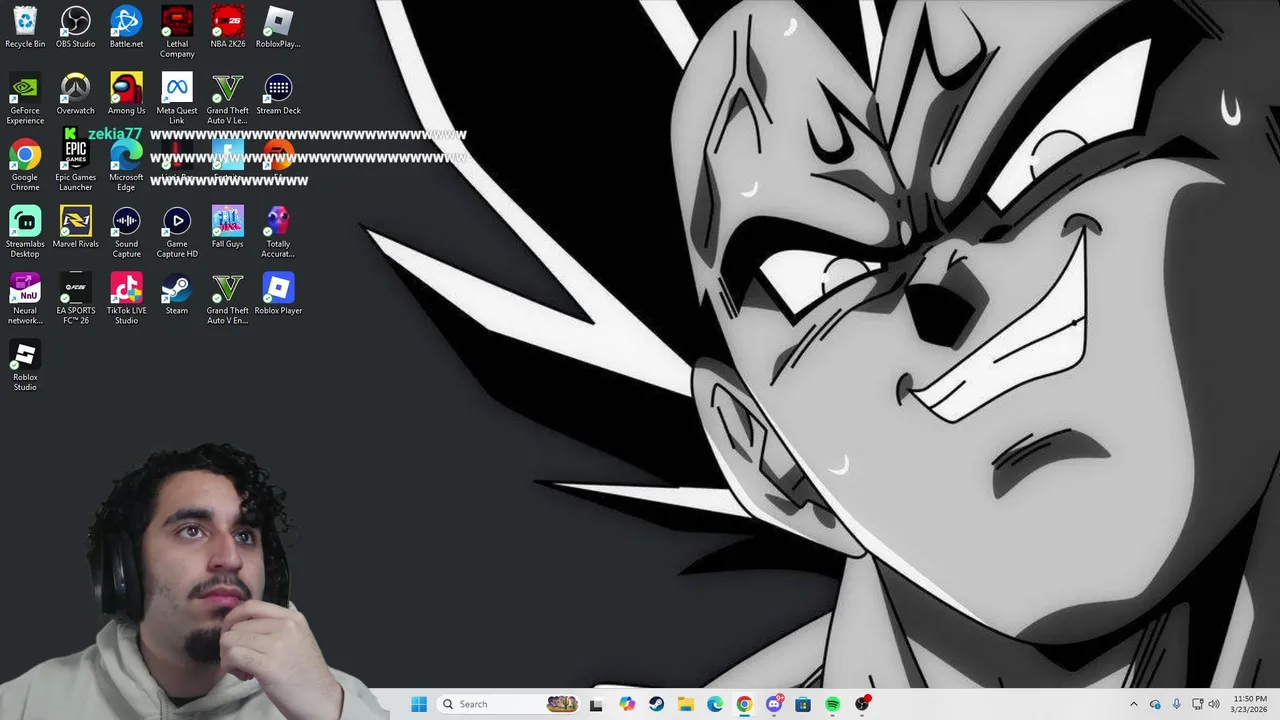Select the Overwatch desktop icon
The height and width of the screenshot is (720, 1280).
(x=76, y=95)
